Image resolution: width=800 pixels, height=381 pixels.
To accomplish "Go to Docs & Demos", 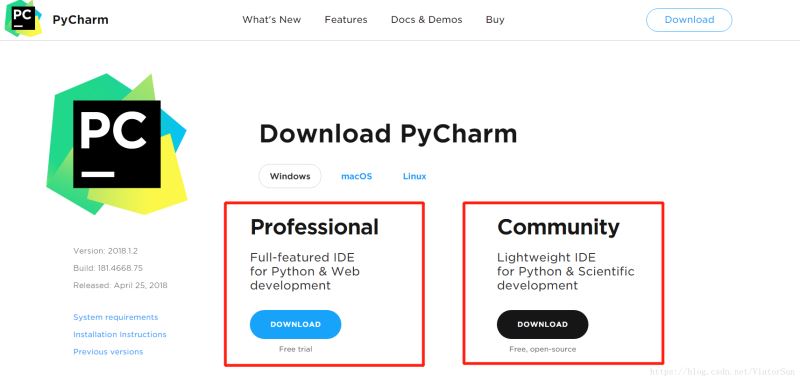I will [427, 20].
